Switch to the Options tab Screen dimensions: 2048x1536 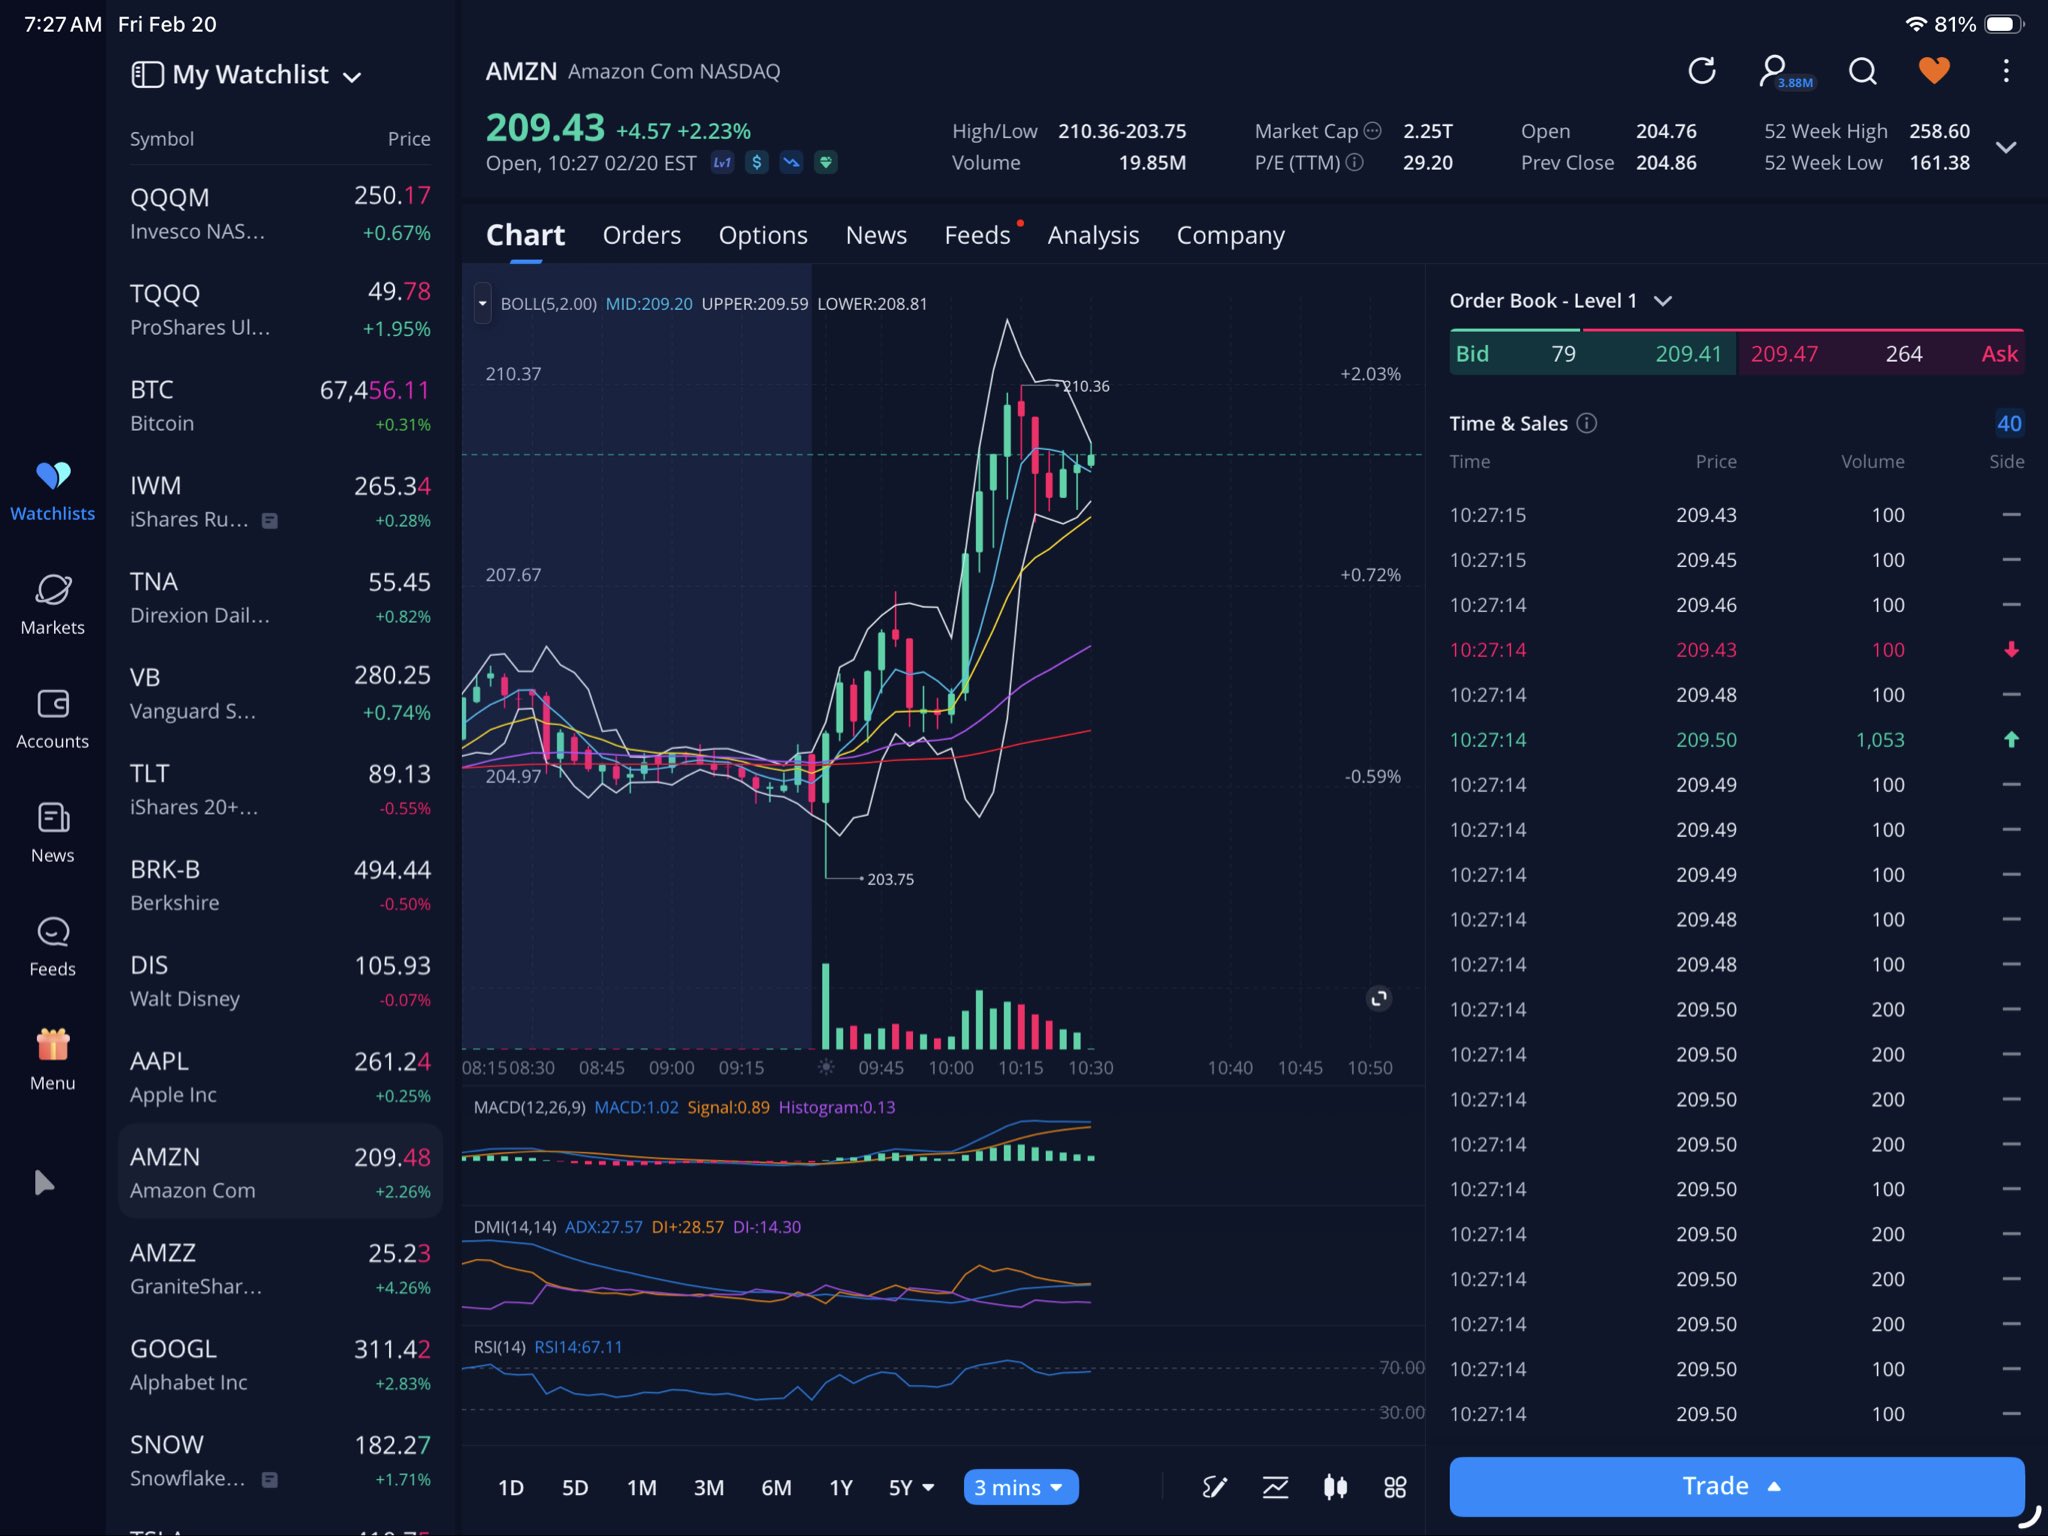point(762,235)
